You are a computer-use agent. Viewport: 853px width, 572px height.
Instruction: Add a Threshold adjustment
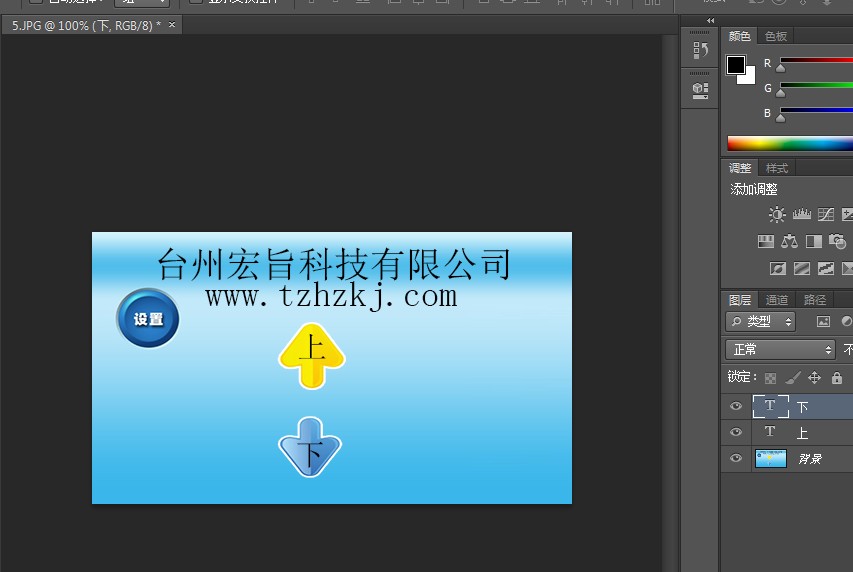(825, 268)
